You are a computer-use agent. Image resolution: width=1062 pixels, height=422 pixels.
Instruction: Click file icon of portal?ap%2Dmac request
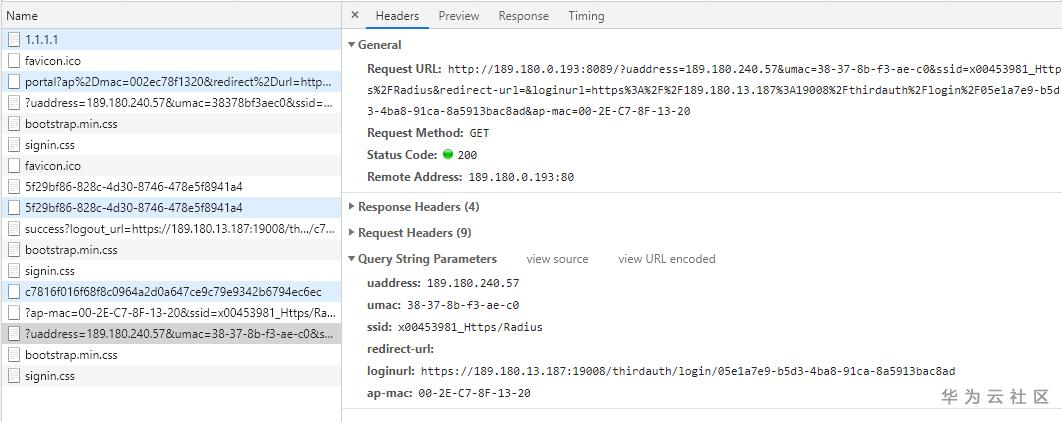click(14, 82)
